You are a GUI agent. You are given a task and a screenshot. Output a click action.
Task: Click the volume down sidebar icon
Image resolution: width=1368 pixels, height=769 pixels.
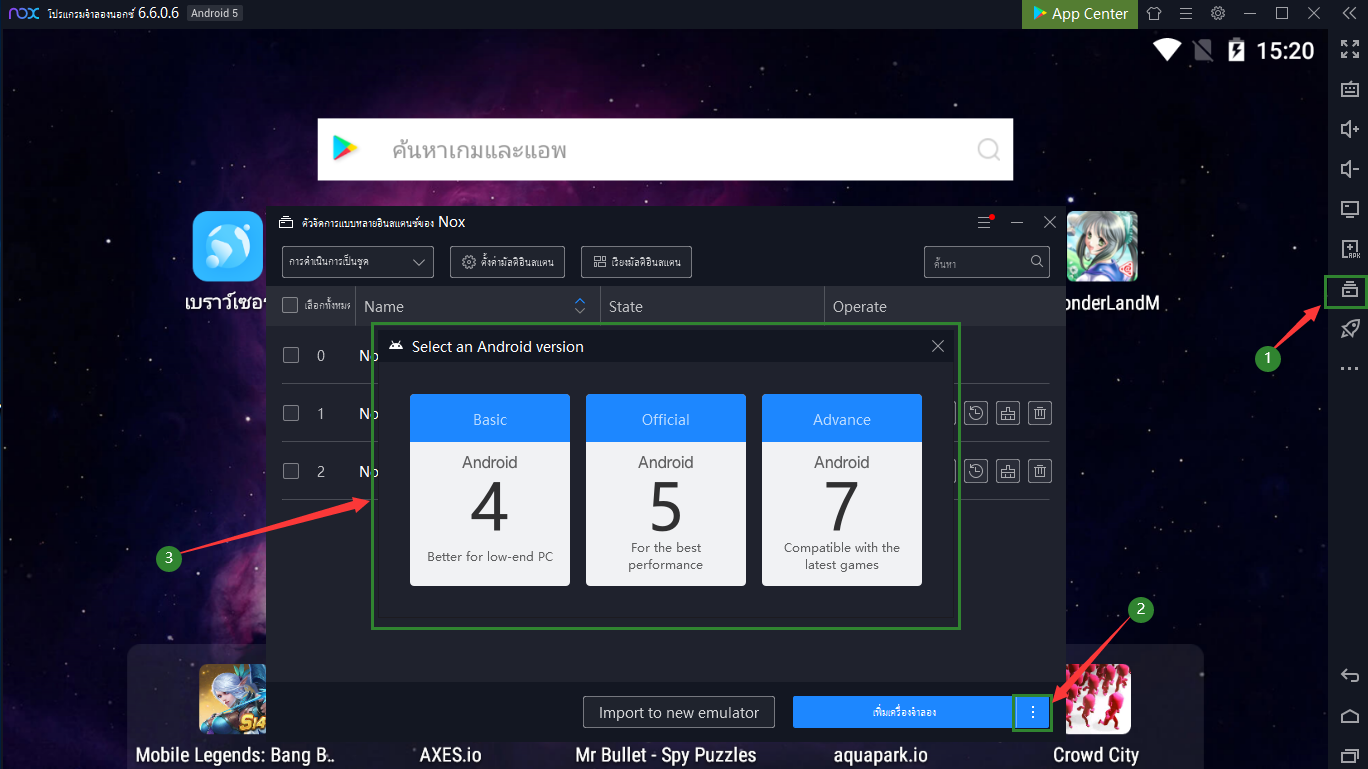point(1349,169)
